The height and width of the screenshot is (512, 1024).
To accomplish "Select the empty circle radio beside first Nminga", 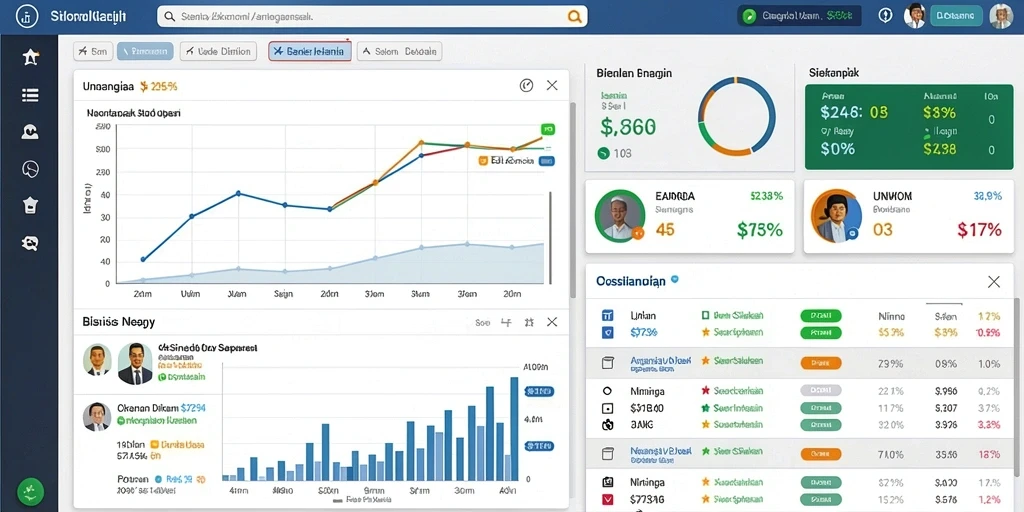I will point(607,391).
